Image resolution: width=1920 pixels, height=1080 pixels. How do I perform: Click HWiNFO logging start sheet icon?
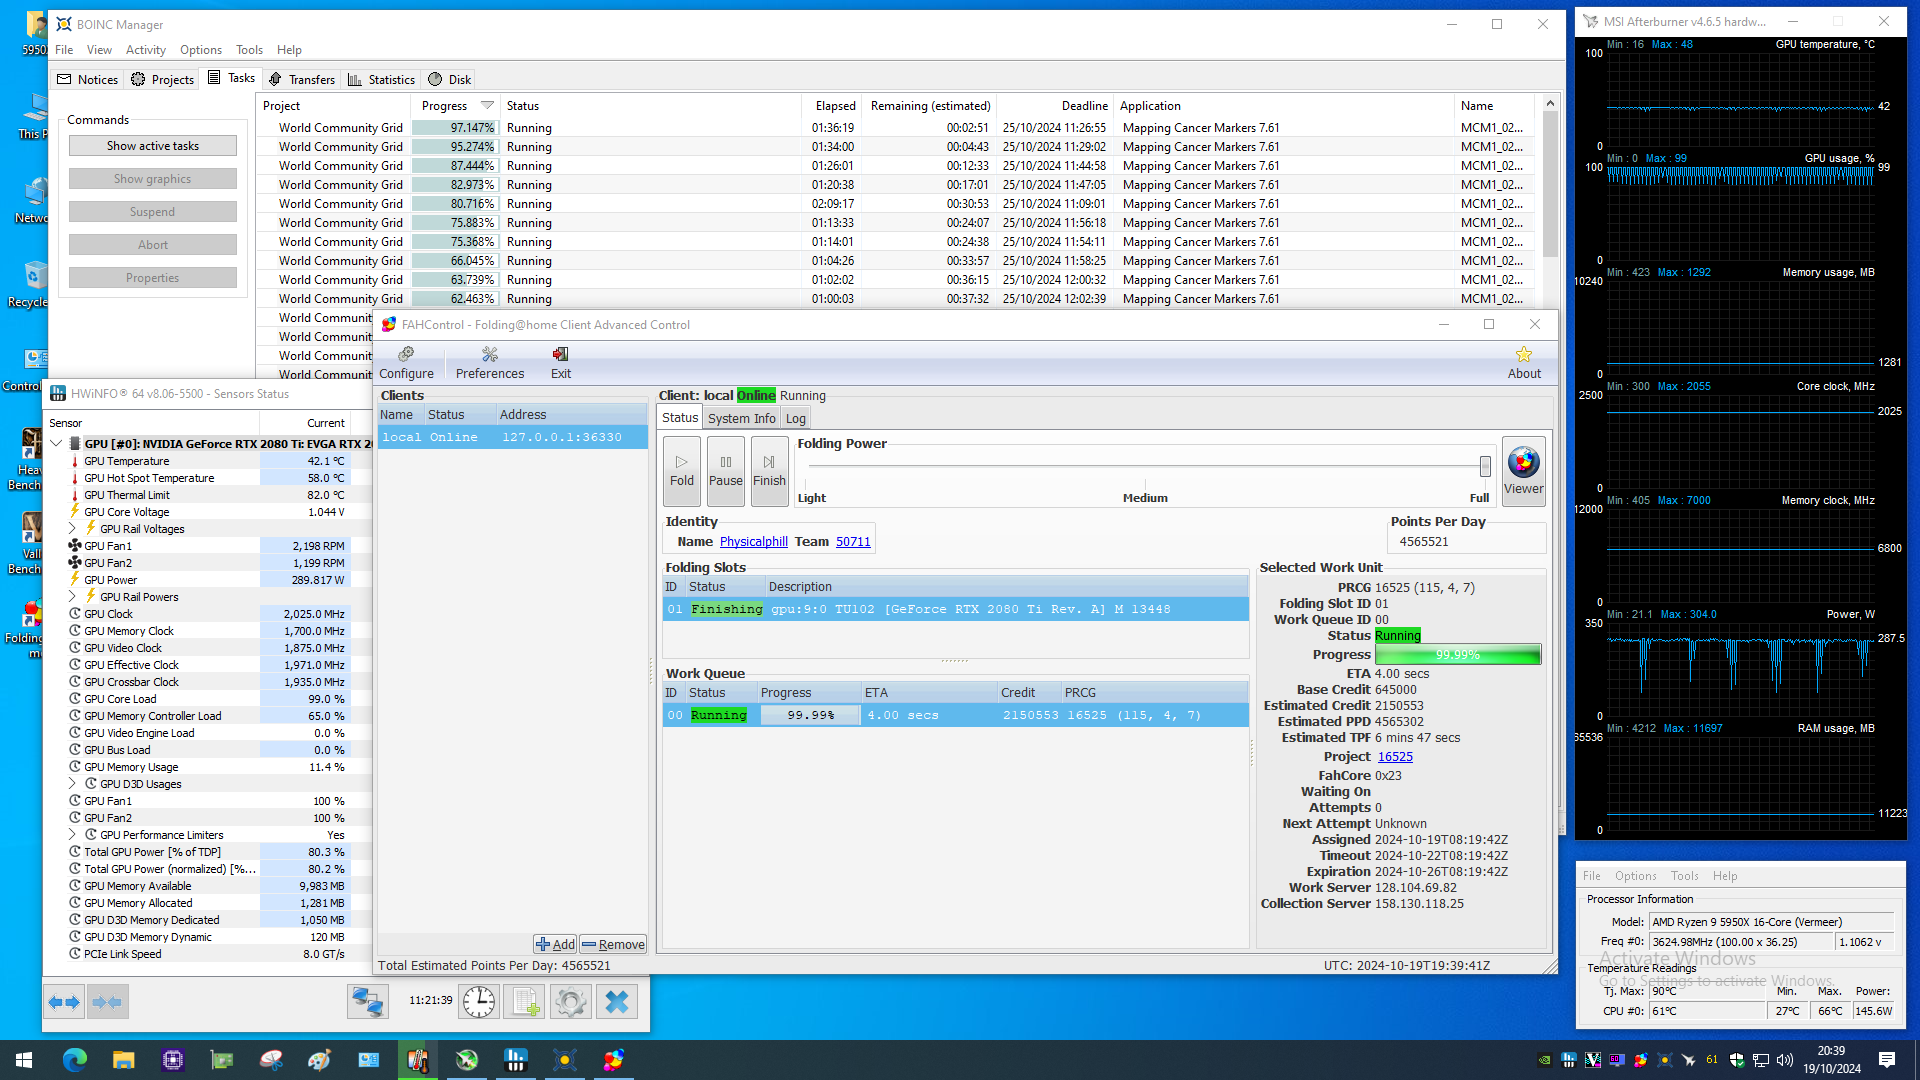point(525,1002)
